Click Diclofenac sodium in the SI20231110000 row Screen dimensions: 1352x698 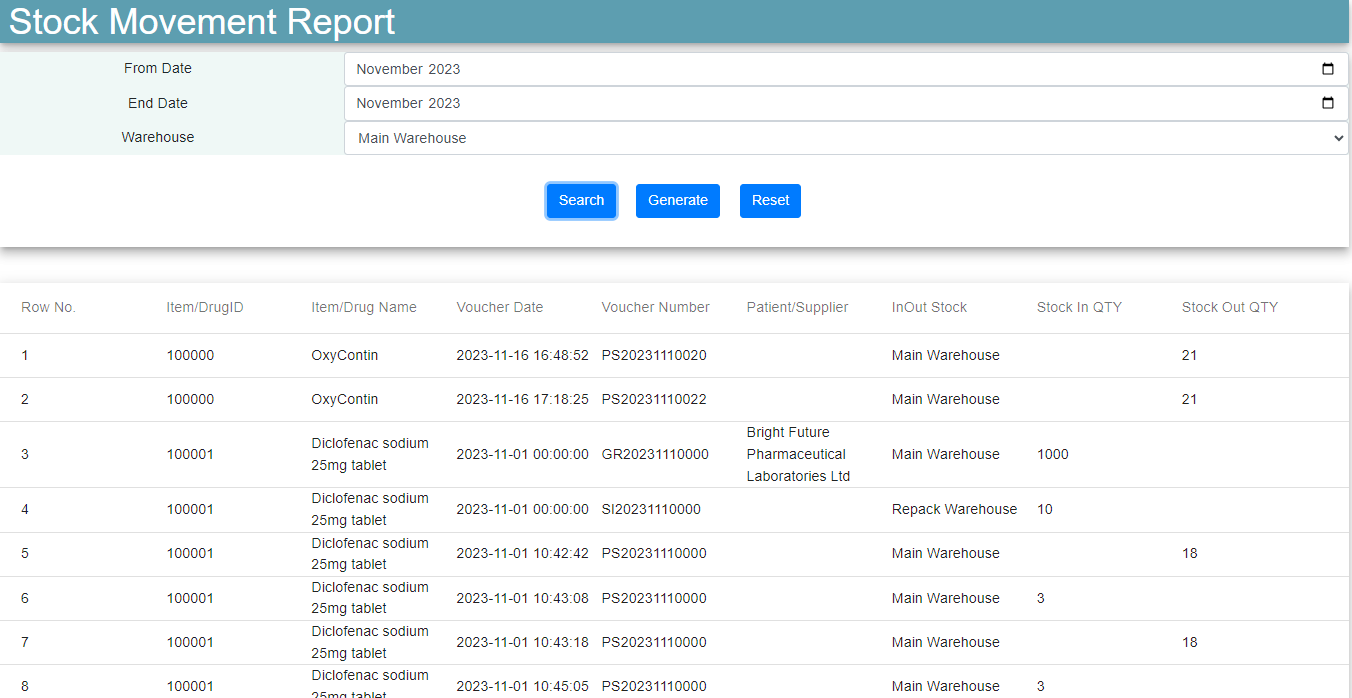[370, 509]
